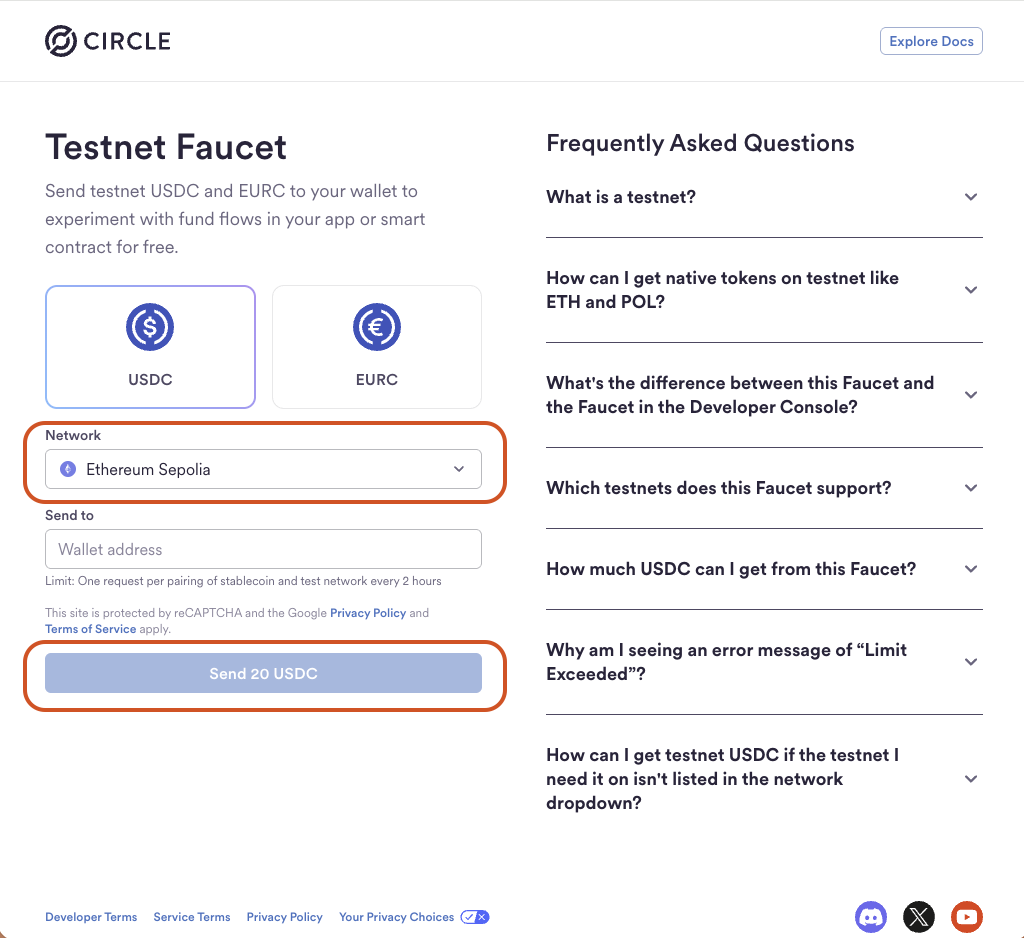Open the Terms of Service link
The width and height of the screenshot is (1024, 938).
(90, 629)
